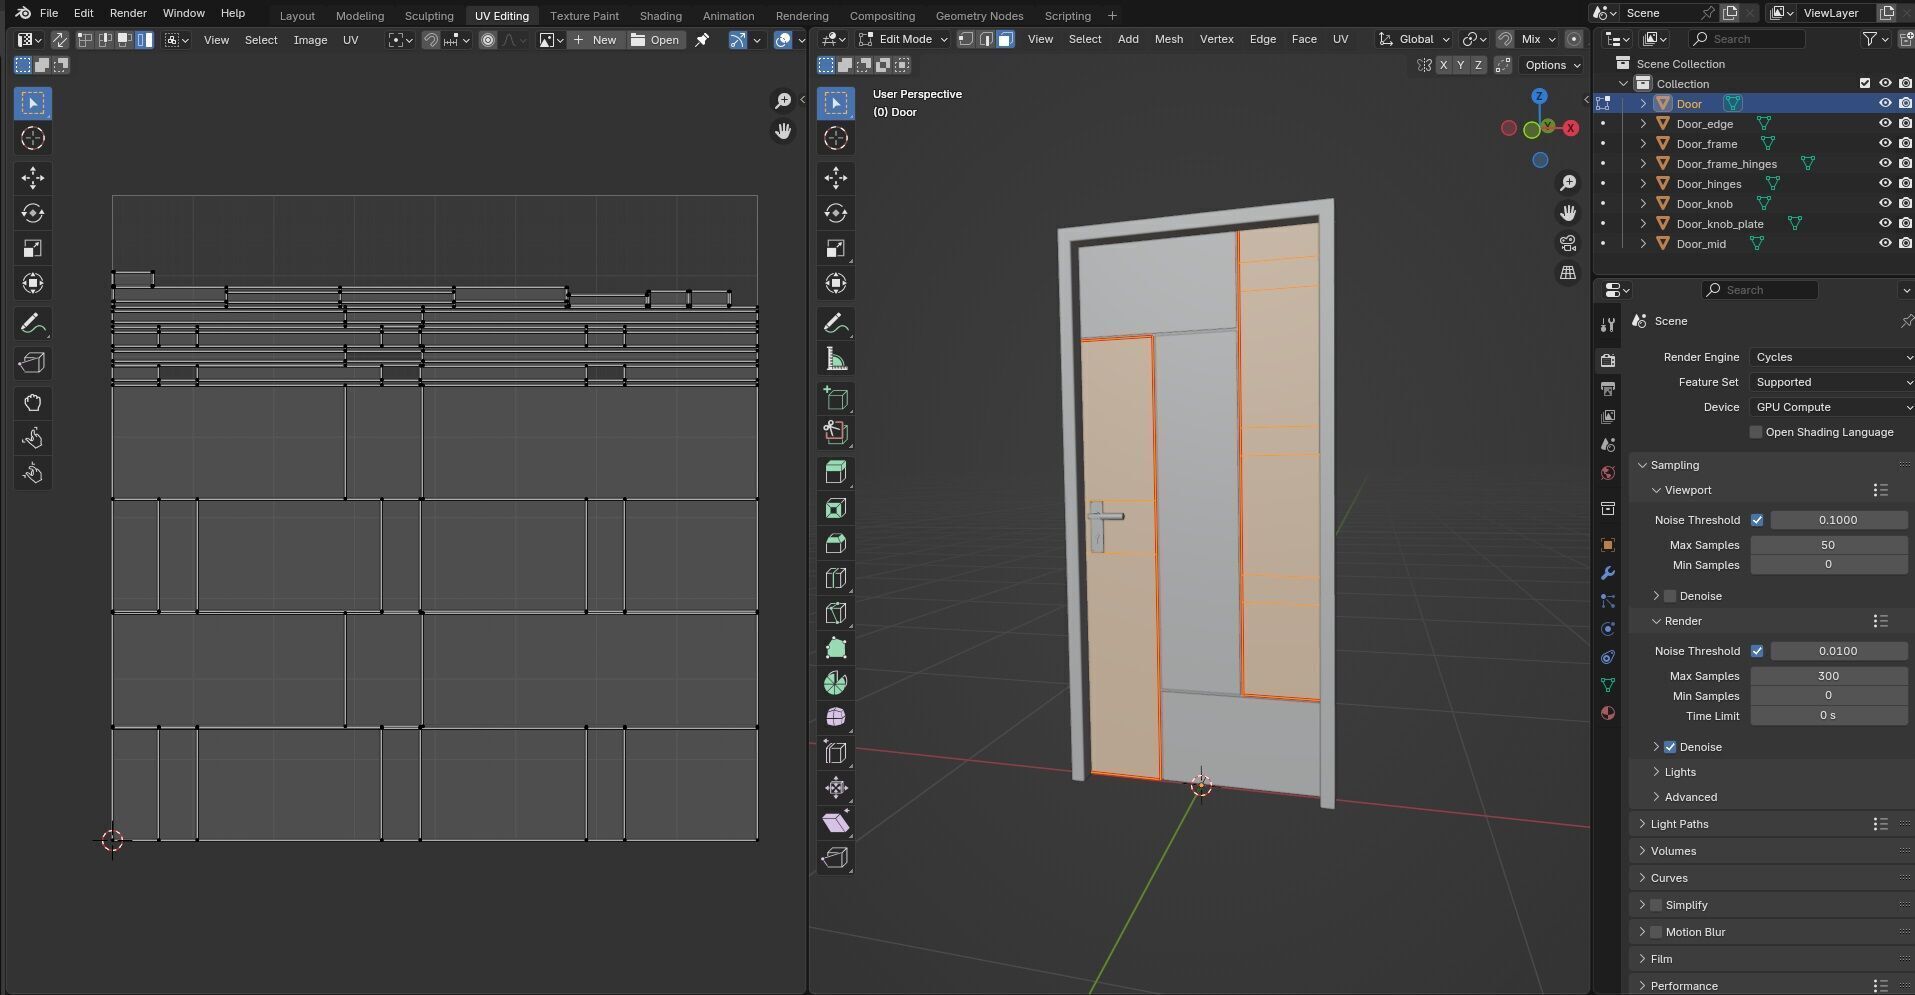This screenshot has width=1915, height=995.
Task: Hide the Door_edge object in viewport
Action: tap(1885, 124)
